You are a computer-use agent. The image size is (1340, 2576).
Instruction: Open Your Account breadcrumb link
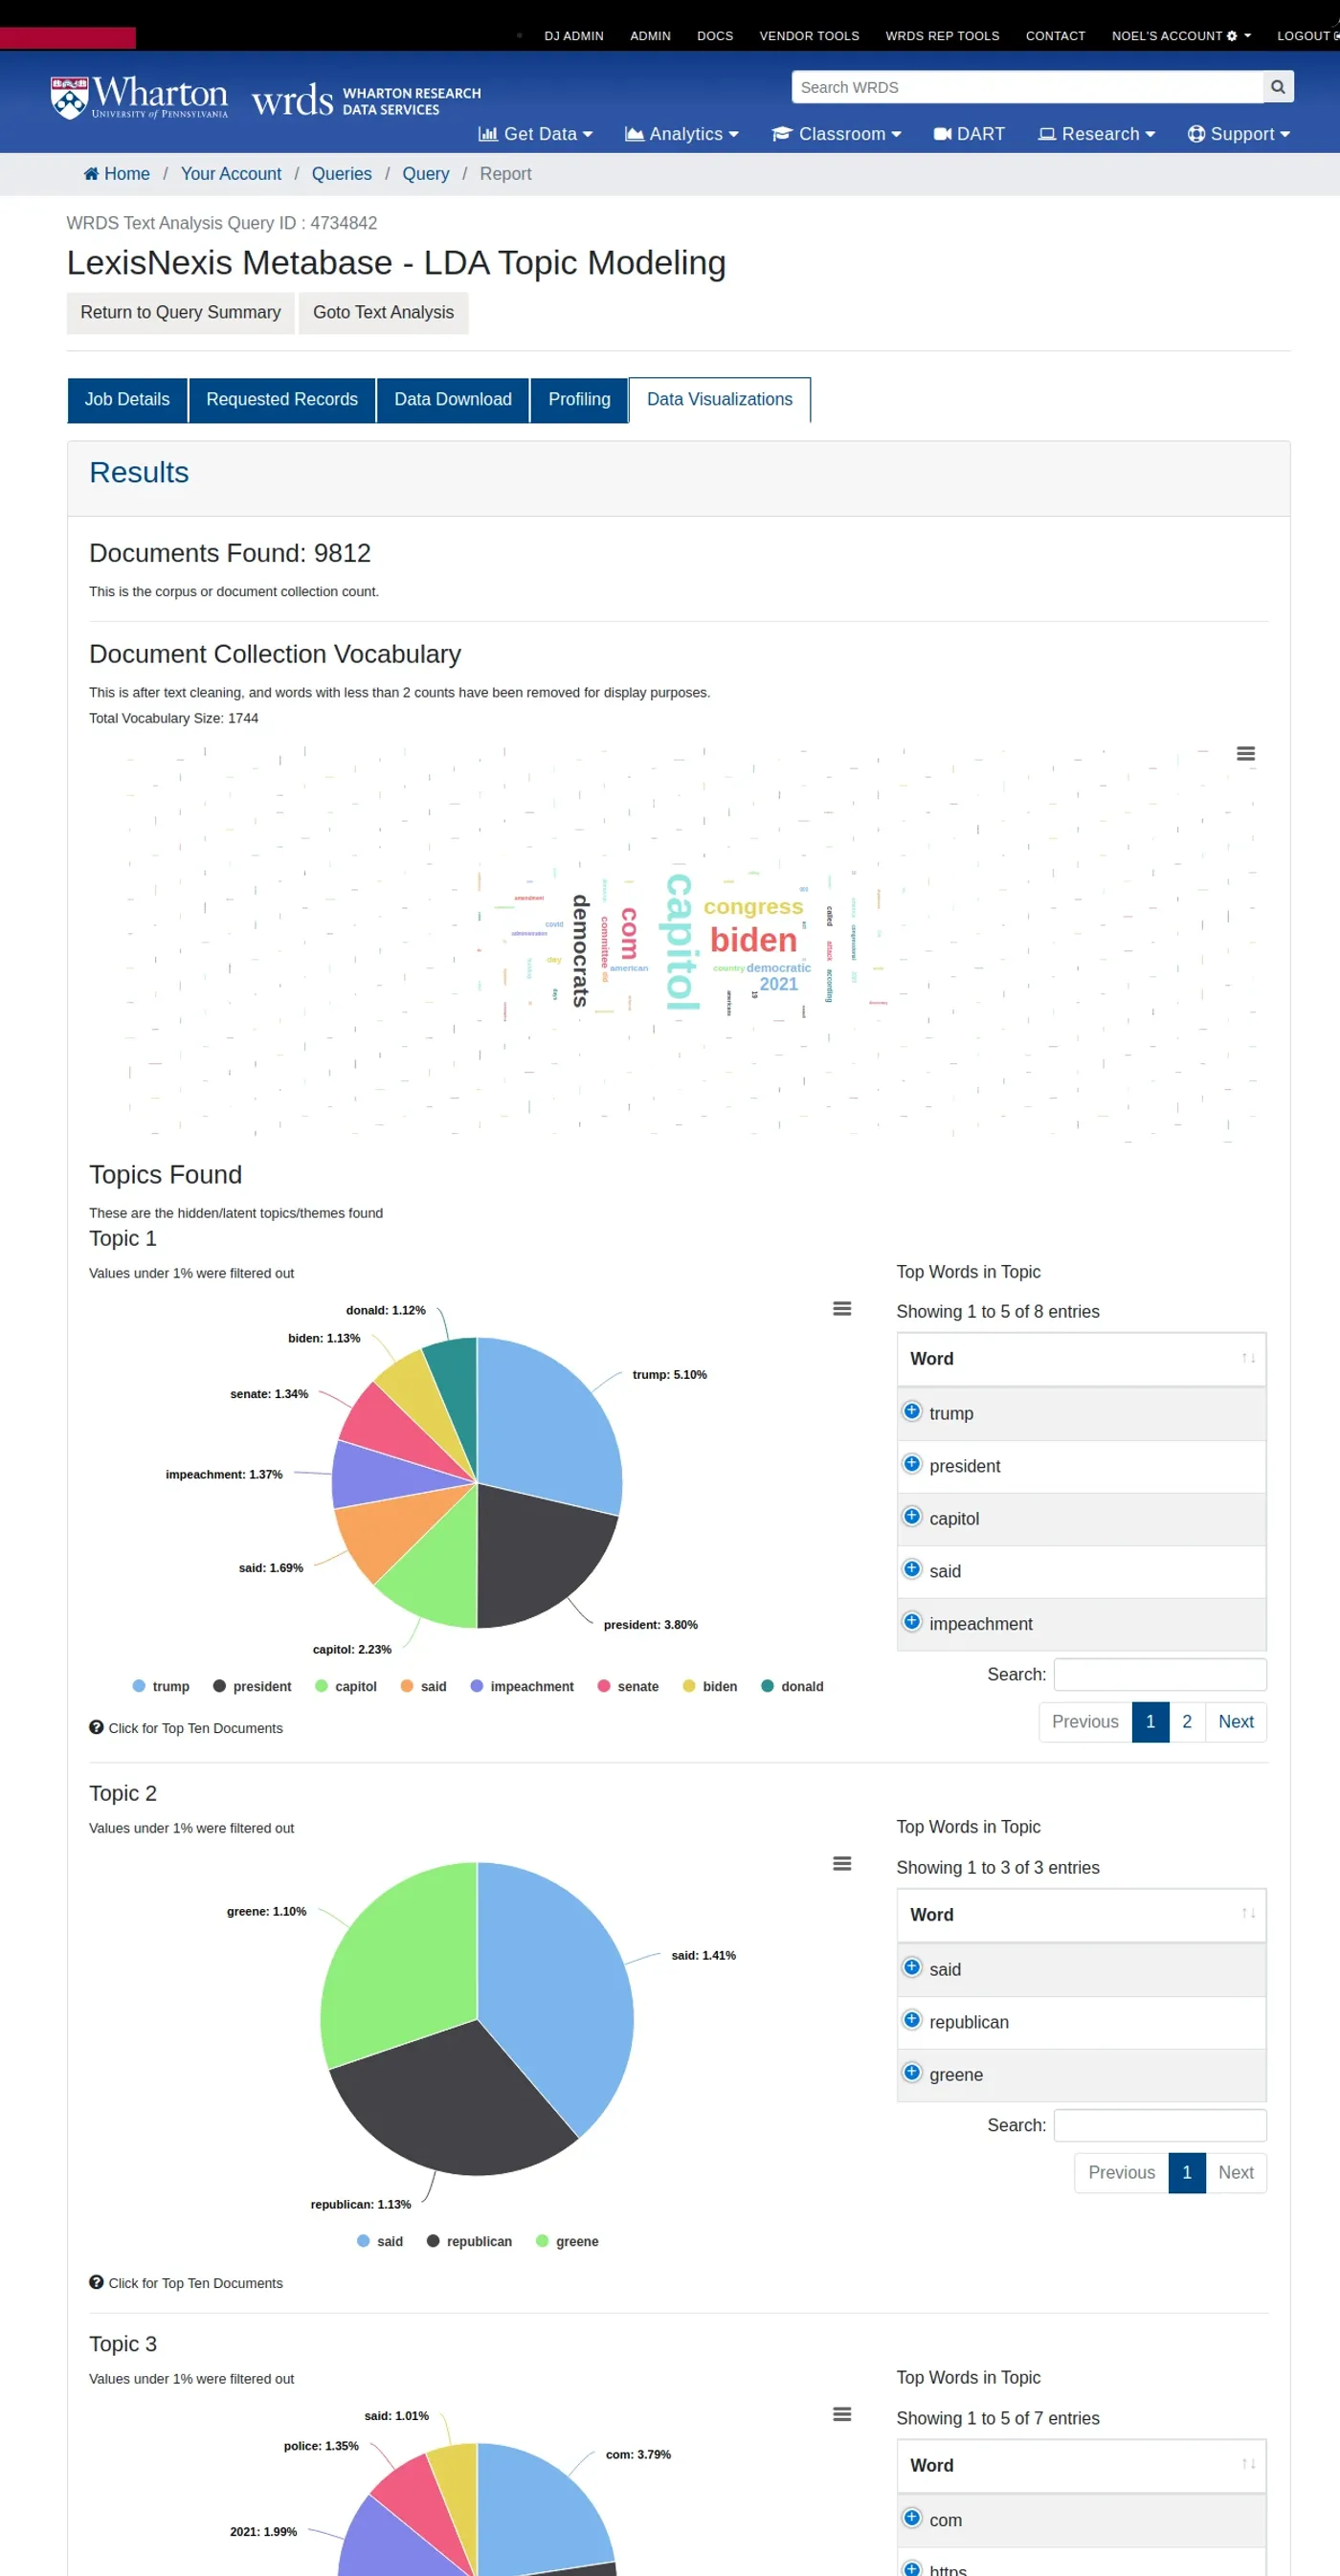[231, 174]
